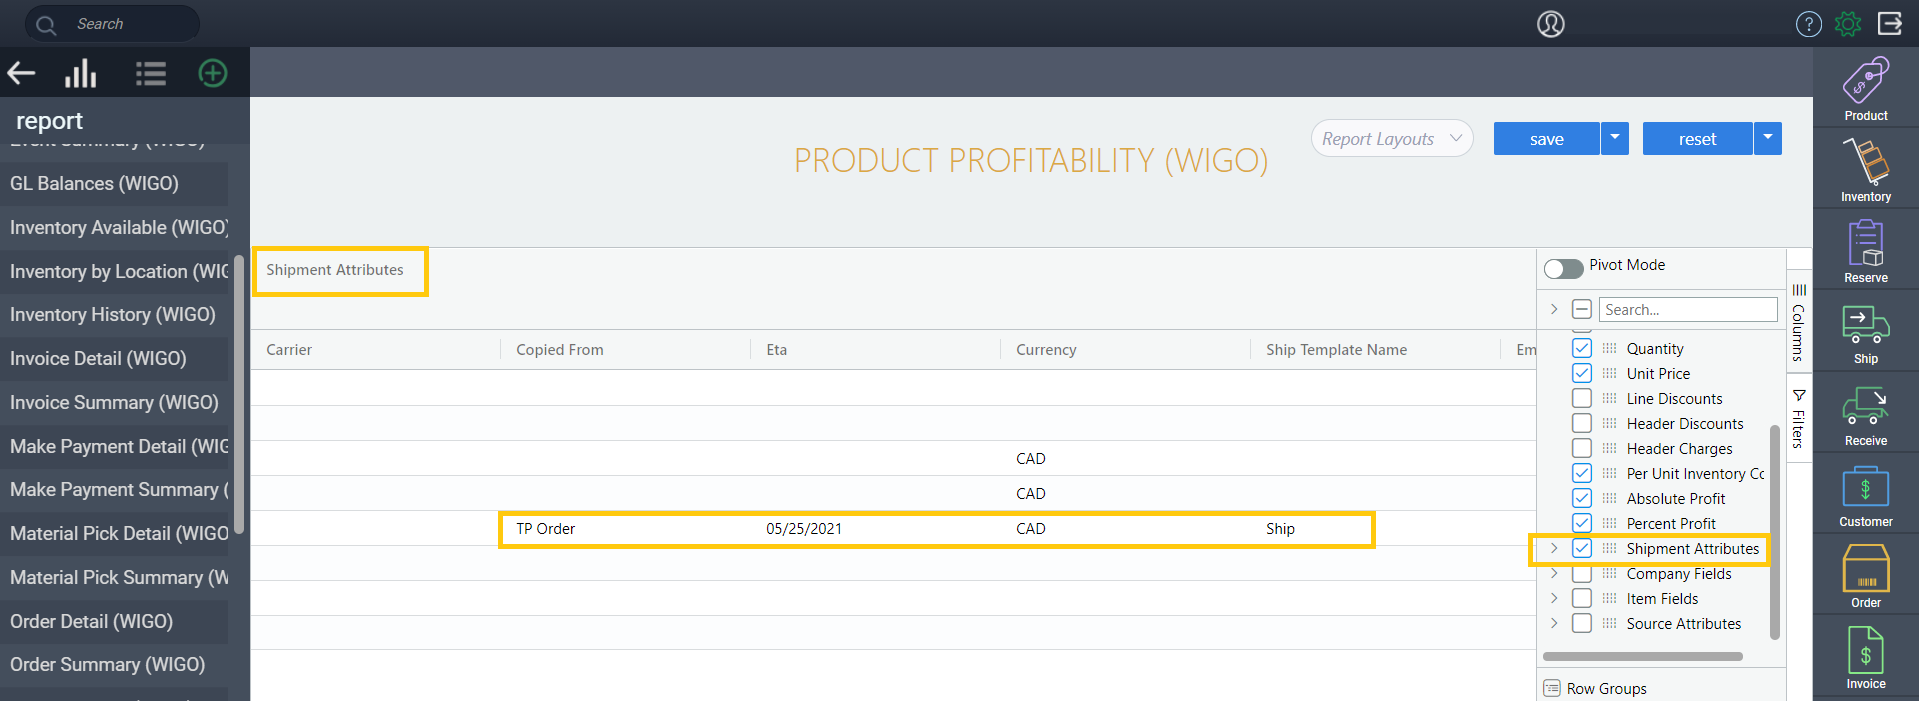
Task: Uncheck the Per Unit Inventory Cost checkbox
Action: 1582,473
